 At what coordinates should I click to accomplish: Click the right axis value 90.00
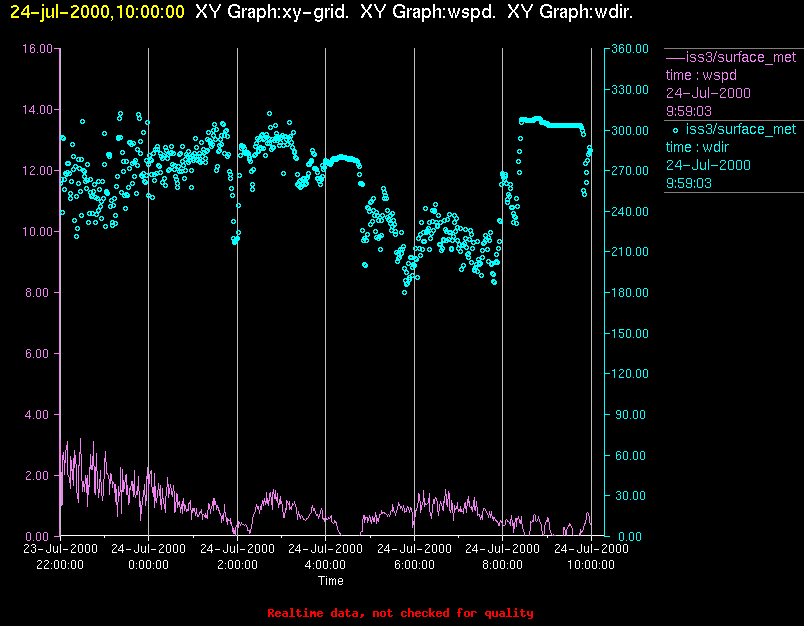click(630, 415)
